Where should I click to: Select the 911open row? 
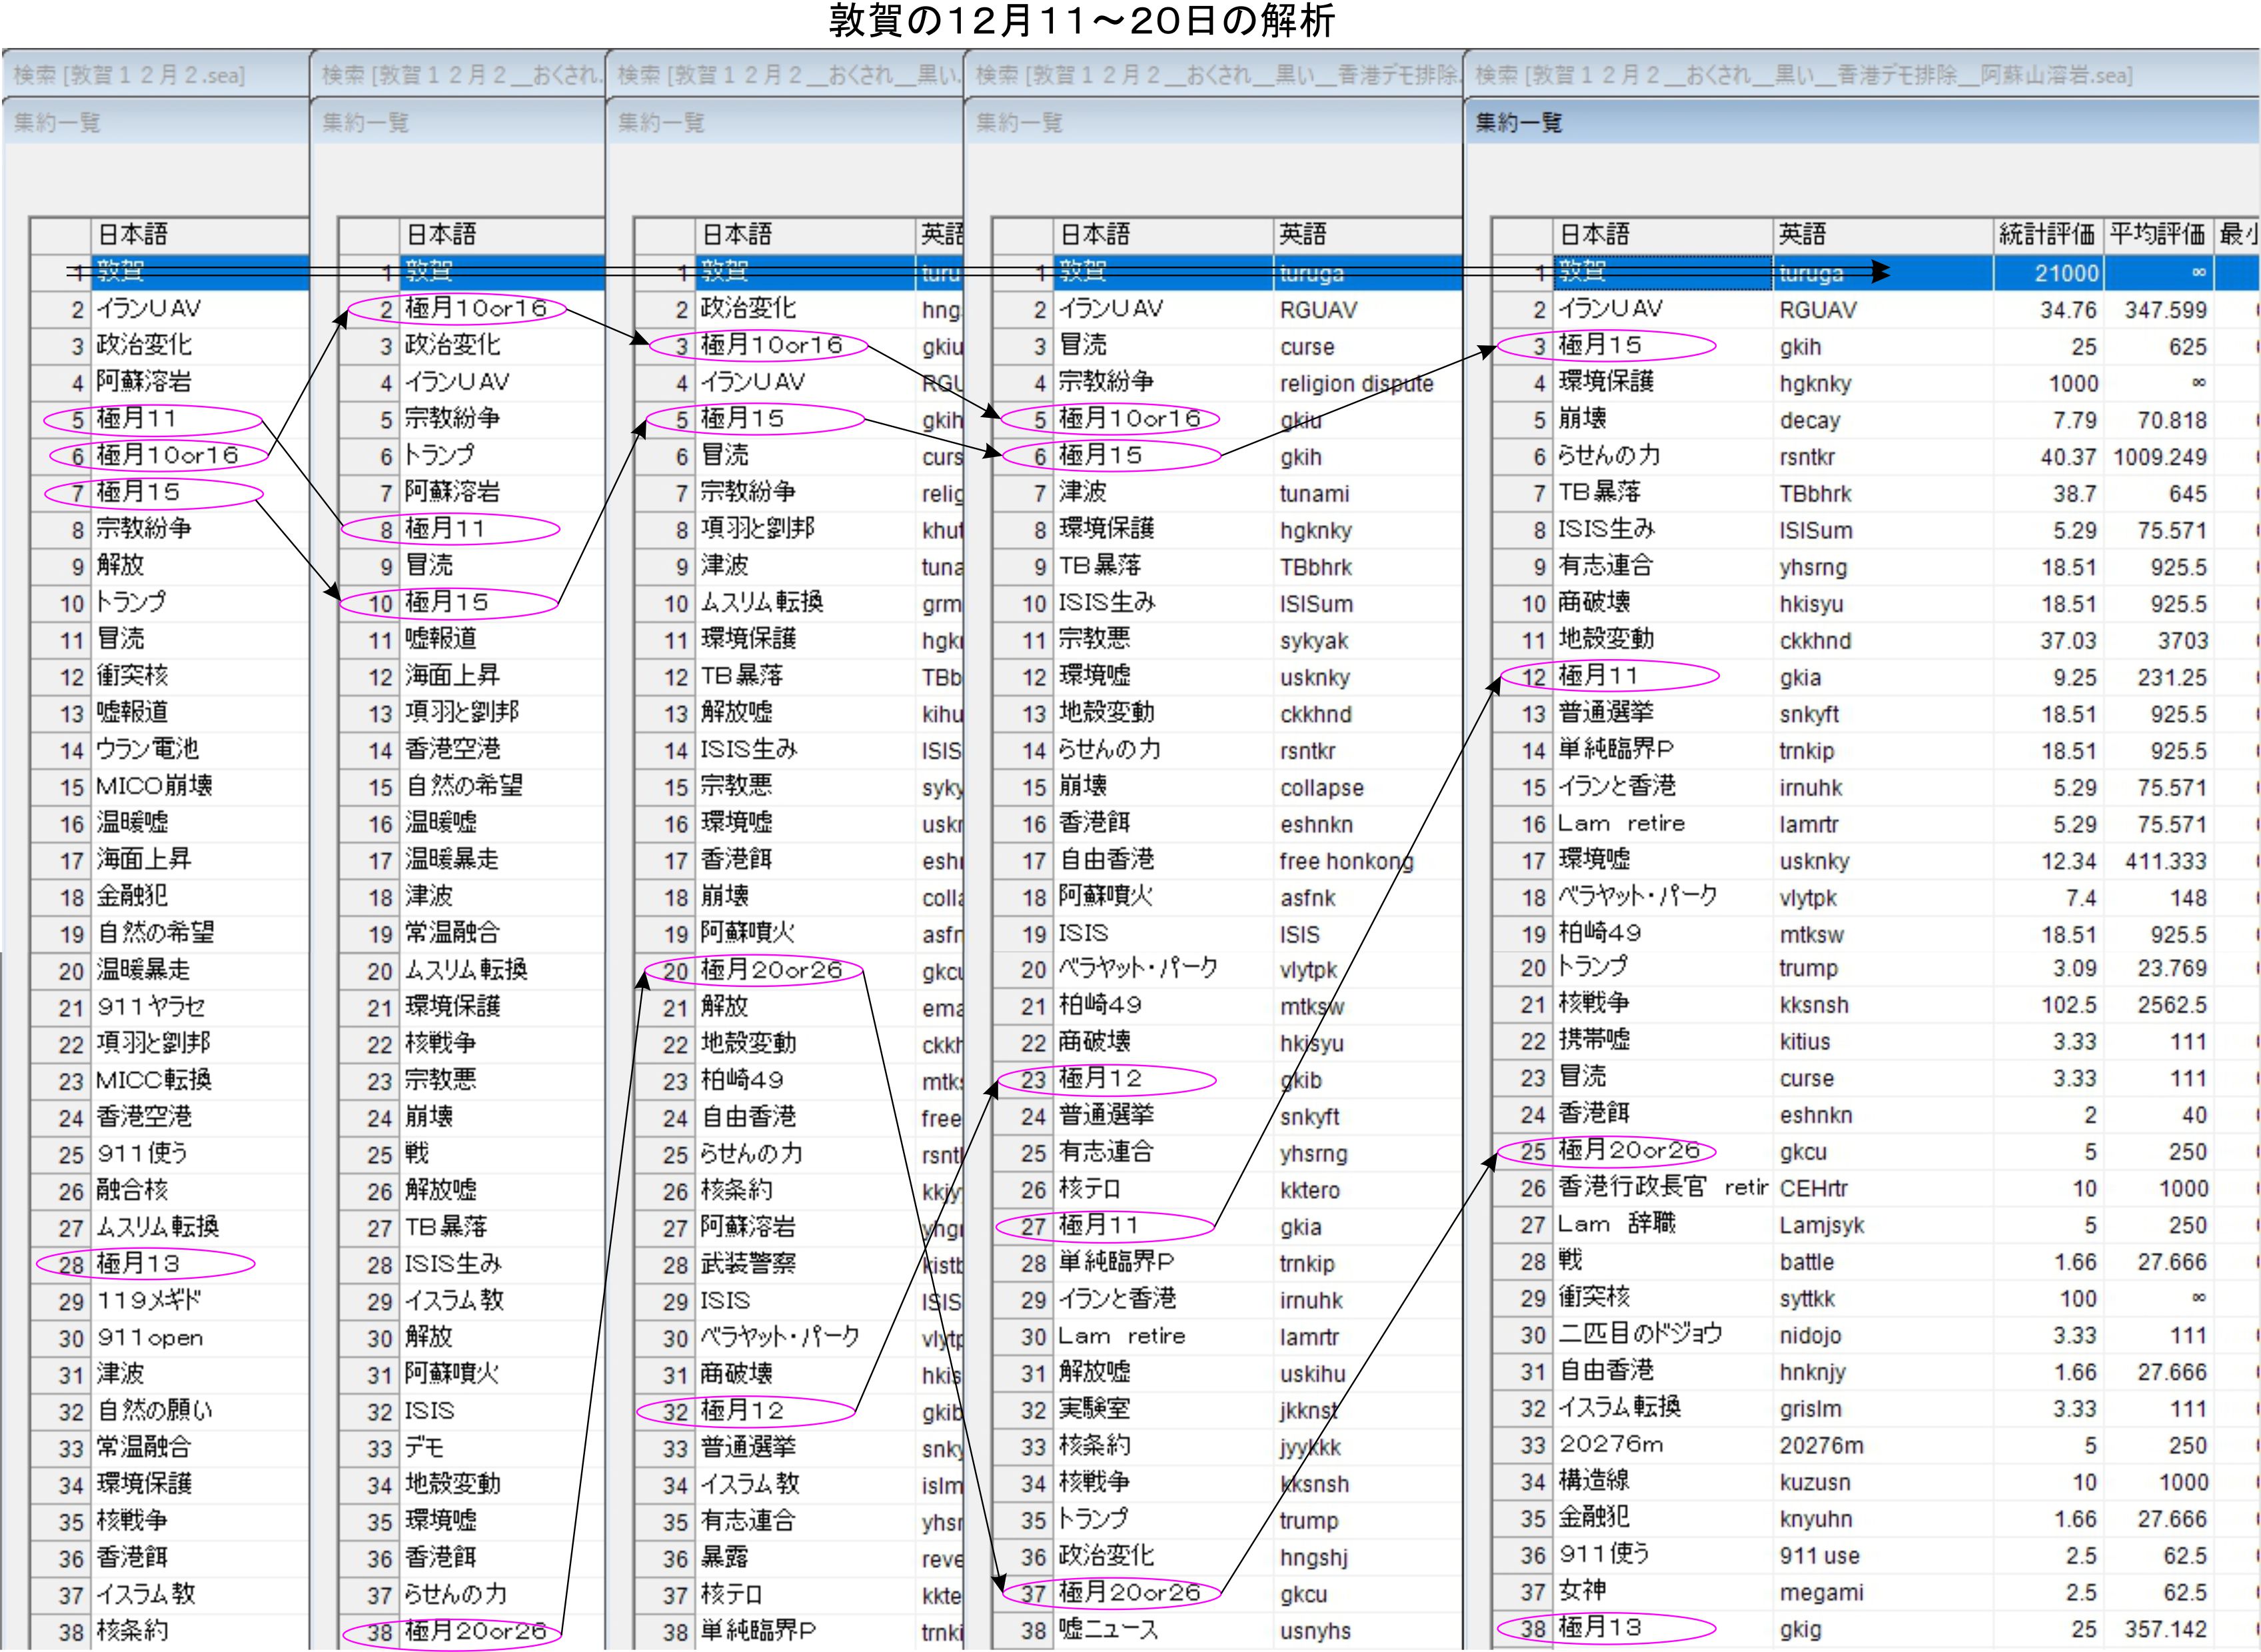point(150,1338)
